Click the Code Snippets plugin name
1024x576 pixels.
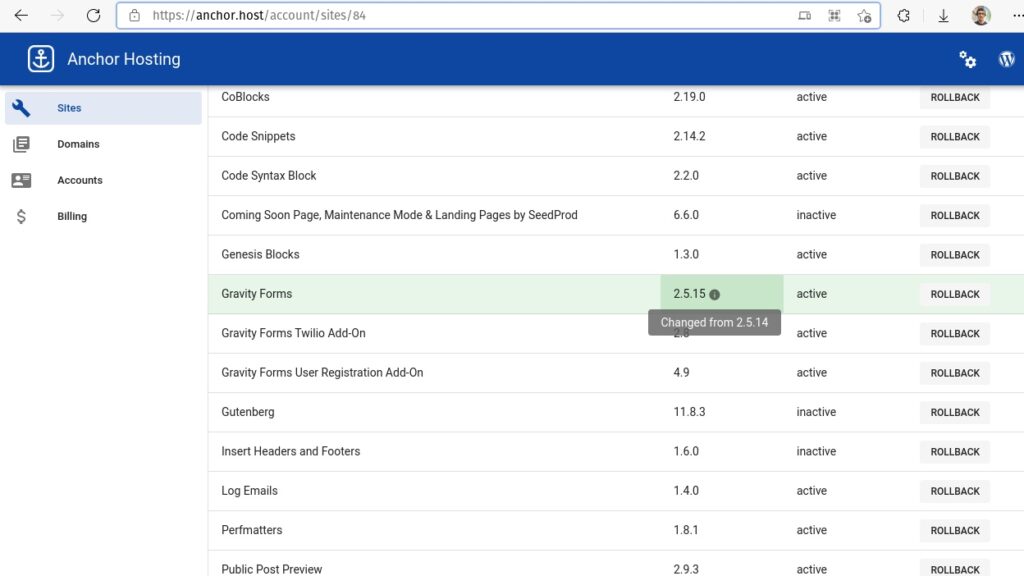[x=258, y=136]
